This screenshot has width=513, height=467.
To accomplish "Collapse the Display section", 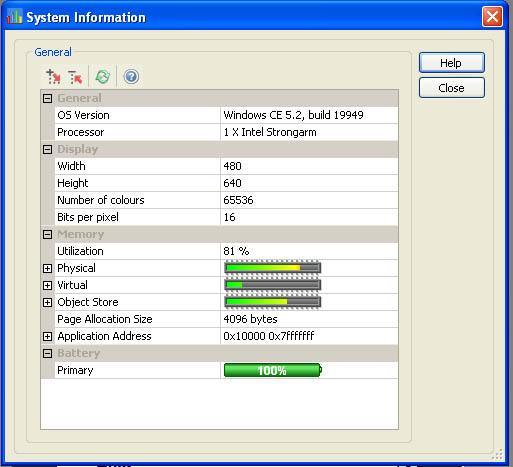I will pos(47,149).
